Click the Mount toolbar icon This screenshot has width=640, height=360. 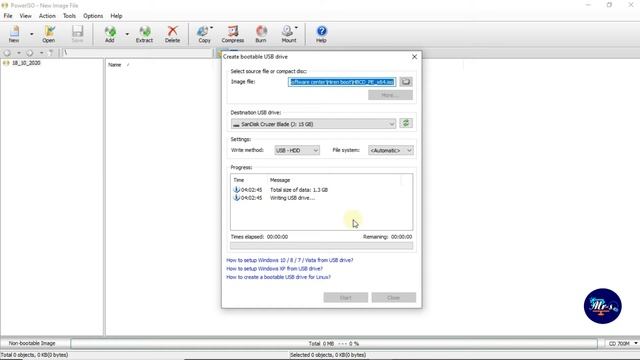click(289, 34)
